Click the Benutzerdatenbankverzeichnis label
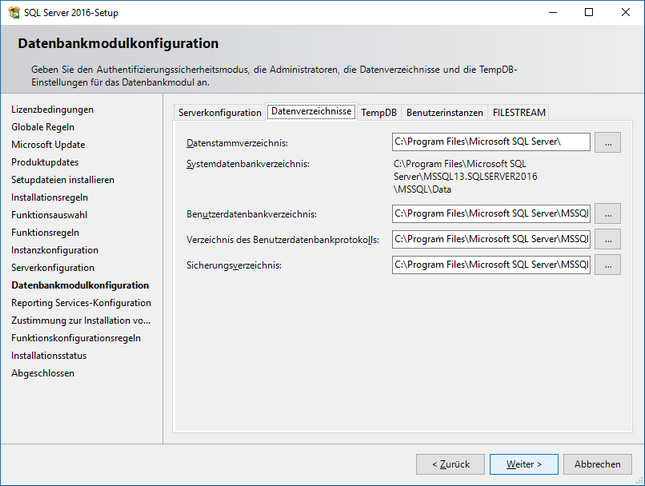Image resolution: width=645 pixels, height=486 pixels. 251,214
